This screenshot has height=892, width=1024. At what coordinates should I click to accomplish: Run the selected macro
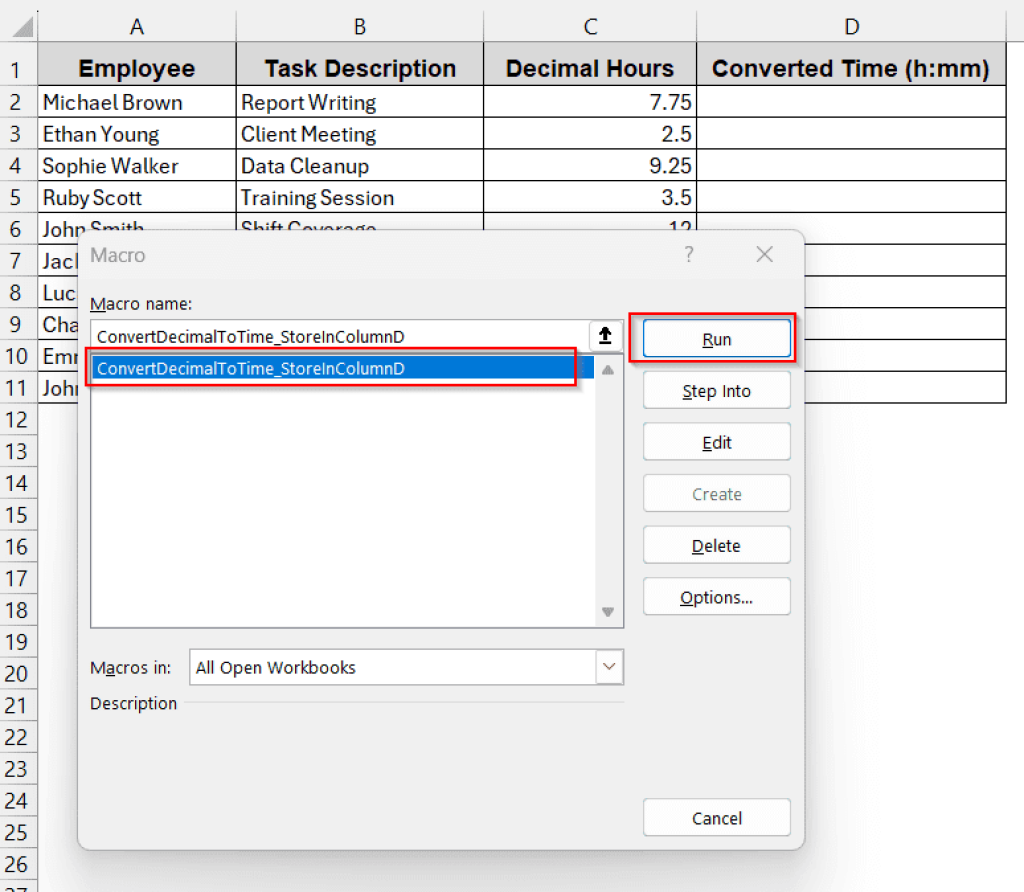click(716, 339)
